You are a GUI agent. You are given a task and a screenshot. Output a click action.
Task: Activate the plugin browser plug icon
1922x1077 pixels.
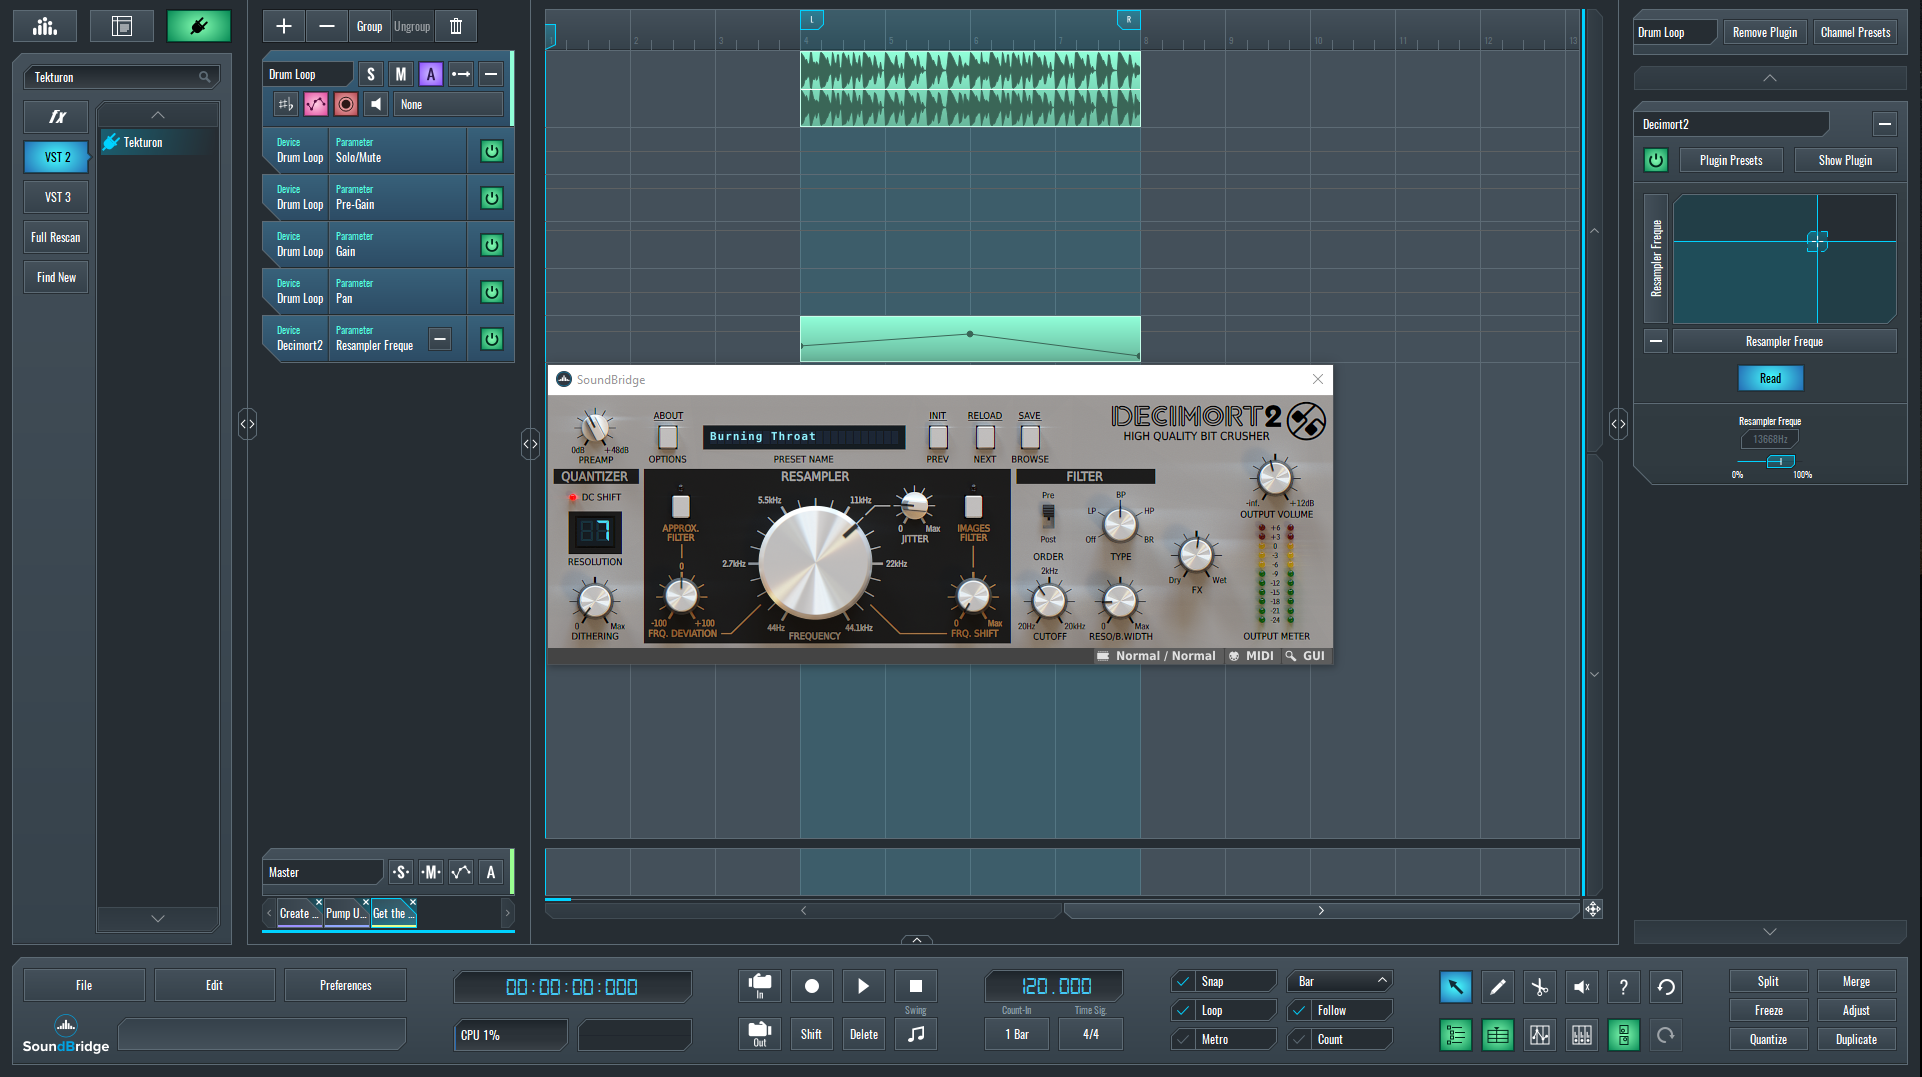coord(198,26)
